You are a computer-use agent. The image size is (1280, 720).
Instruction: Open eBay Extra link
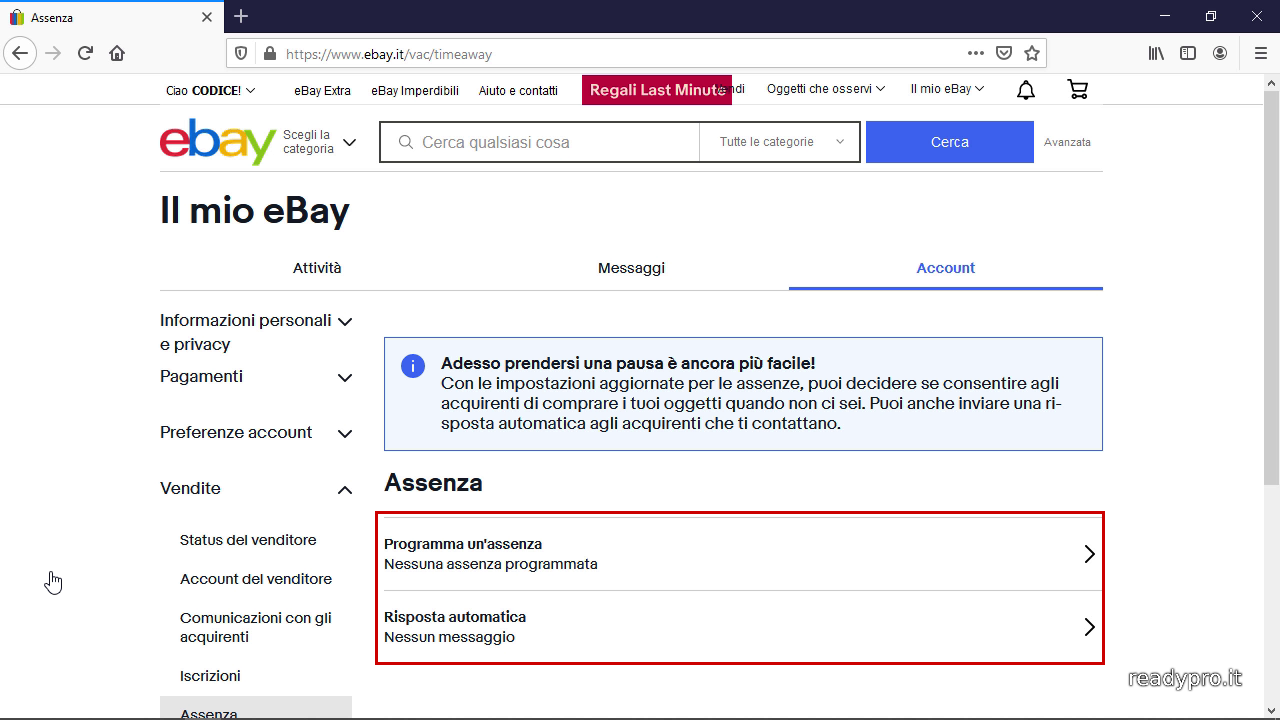click(x=322, y=91)
